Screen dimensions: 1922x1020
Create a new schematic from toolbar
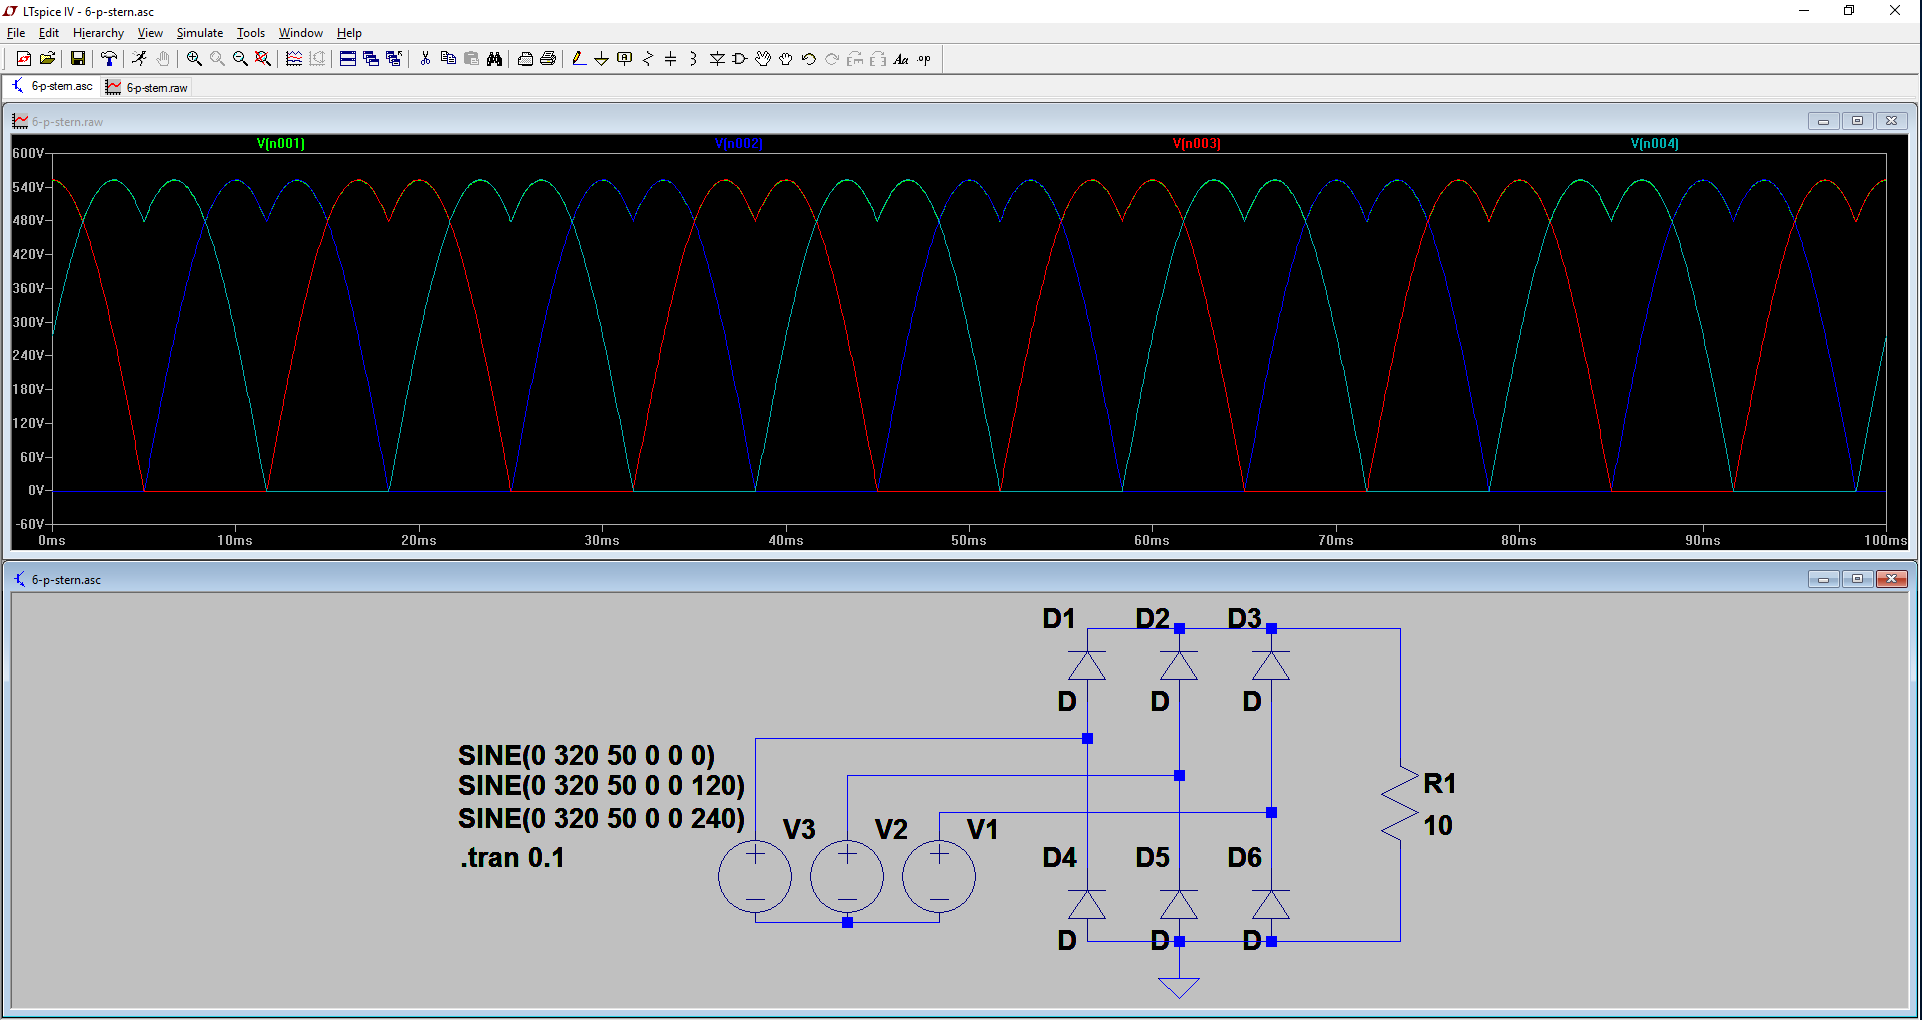23,59
